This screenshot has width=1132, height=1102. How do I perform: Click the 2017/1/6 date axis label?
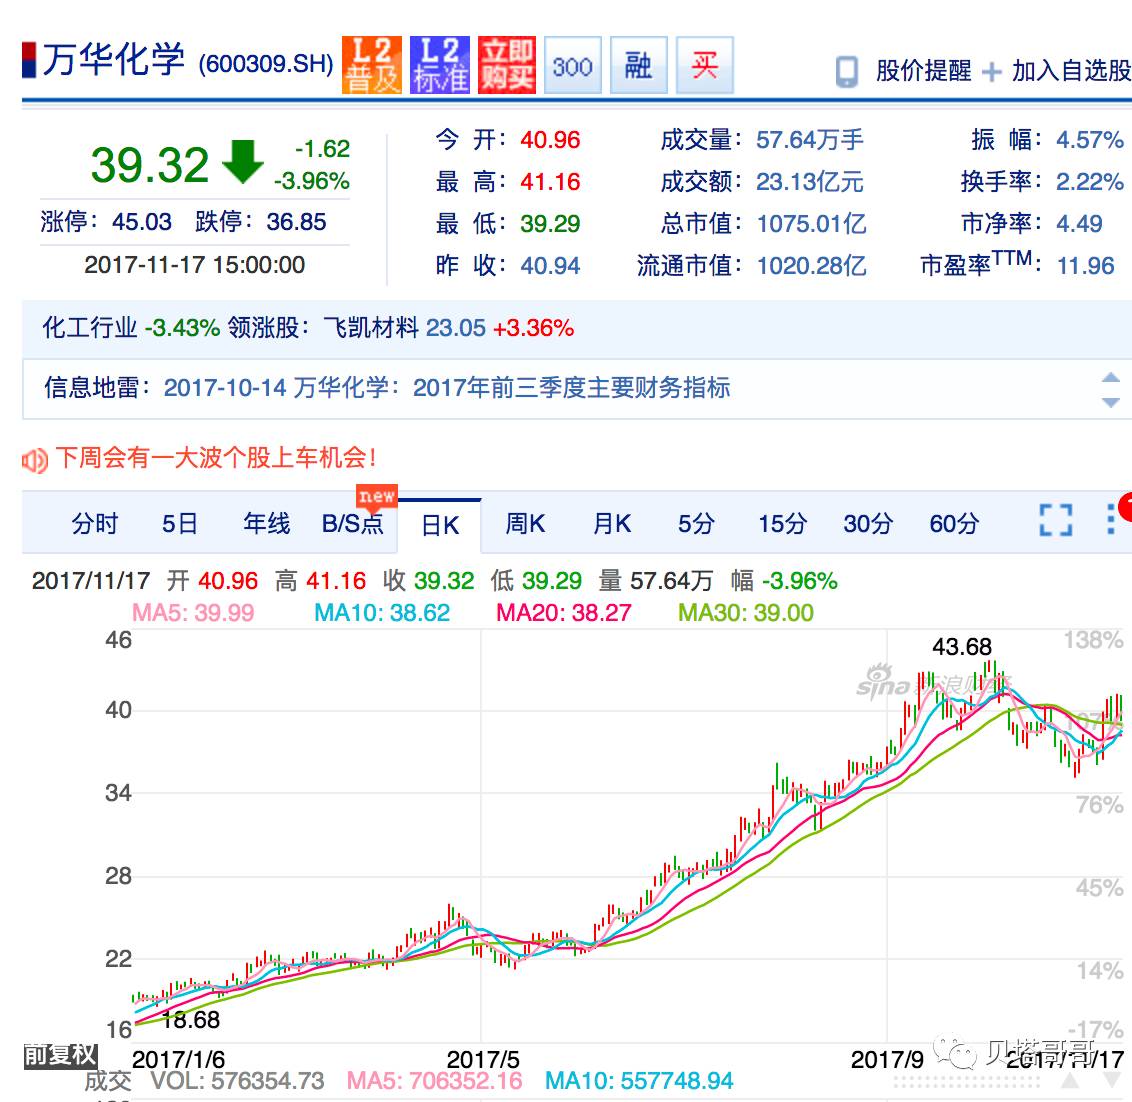tap(178, 1059)
